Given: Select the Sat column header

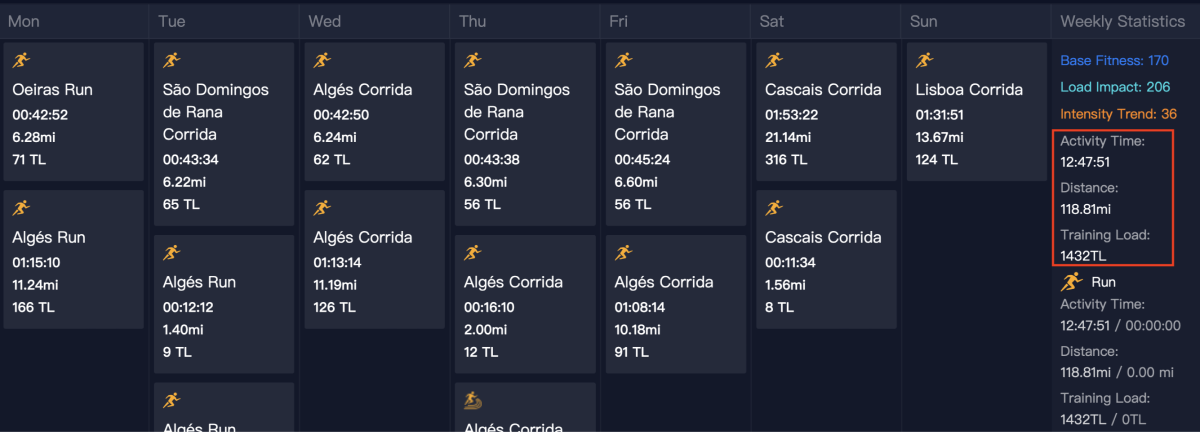Looking at the screenshot, I should pos(771,21).
